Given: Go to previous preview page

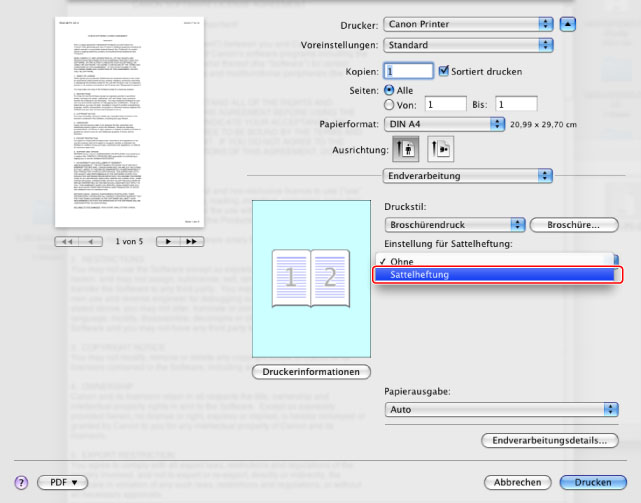Looking at the screenshot, I should (x=92, y=242).
